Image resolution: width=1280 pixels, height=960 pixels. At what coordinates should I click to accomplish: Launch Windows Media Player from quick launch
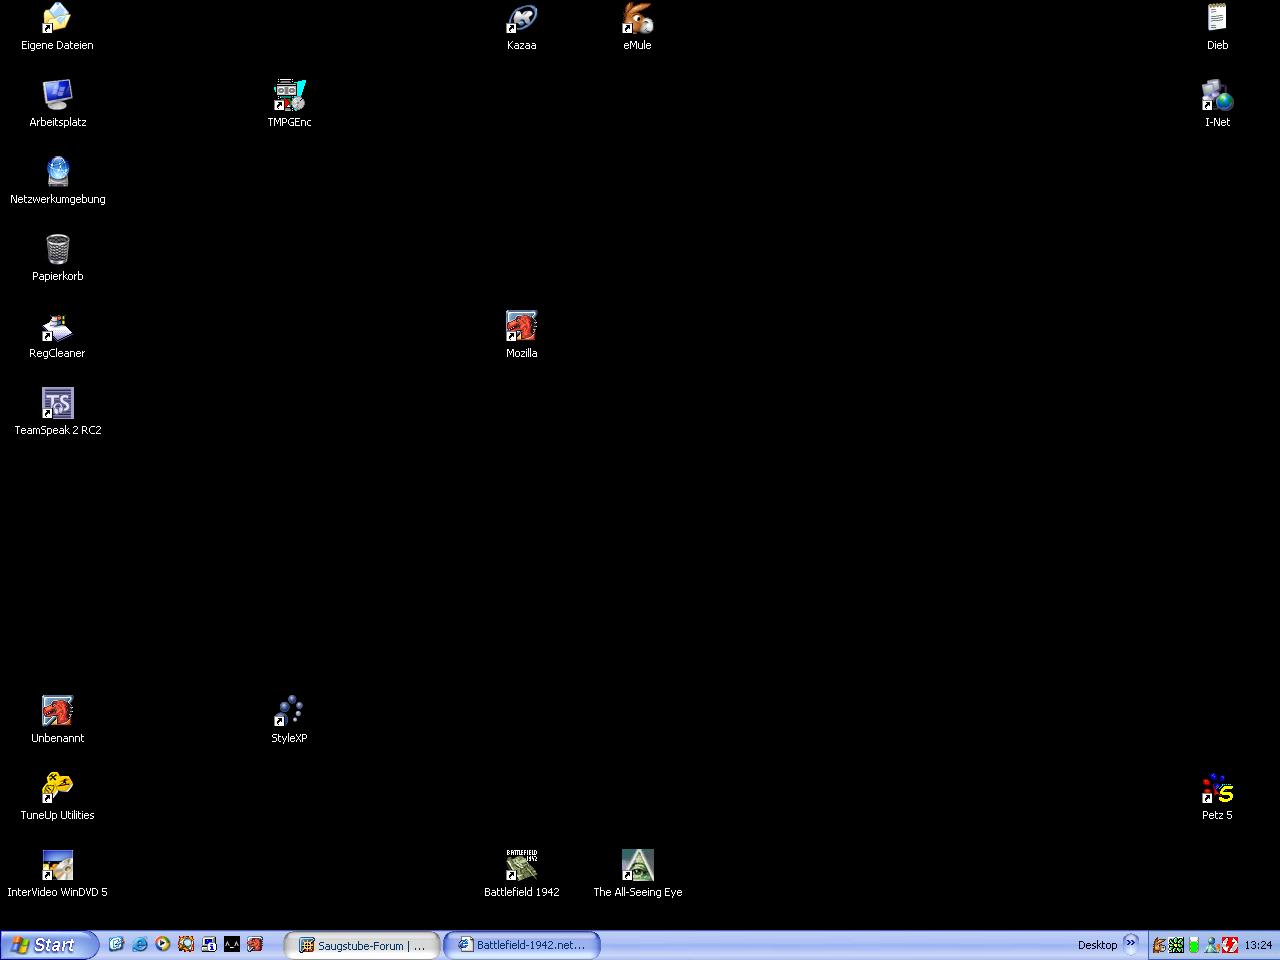click(x=163, y=944)
